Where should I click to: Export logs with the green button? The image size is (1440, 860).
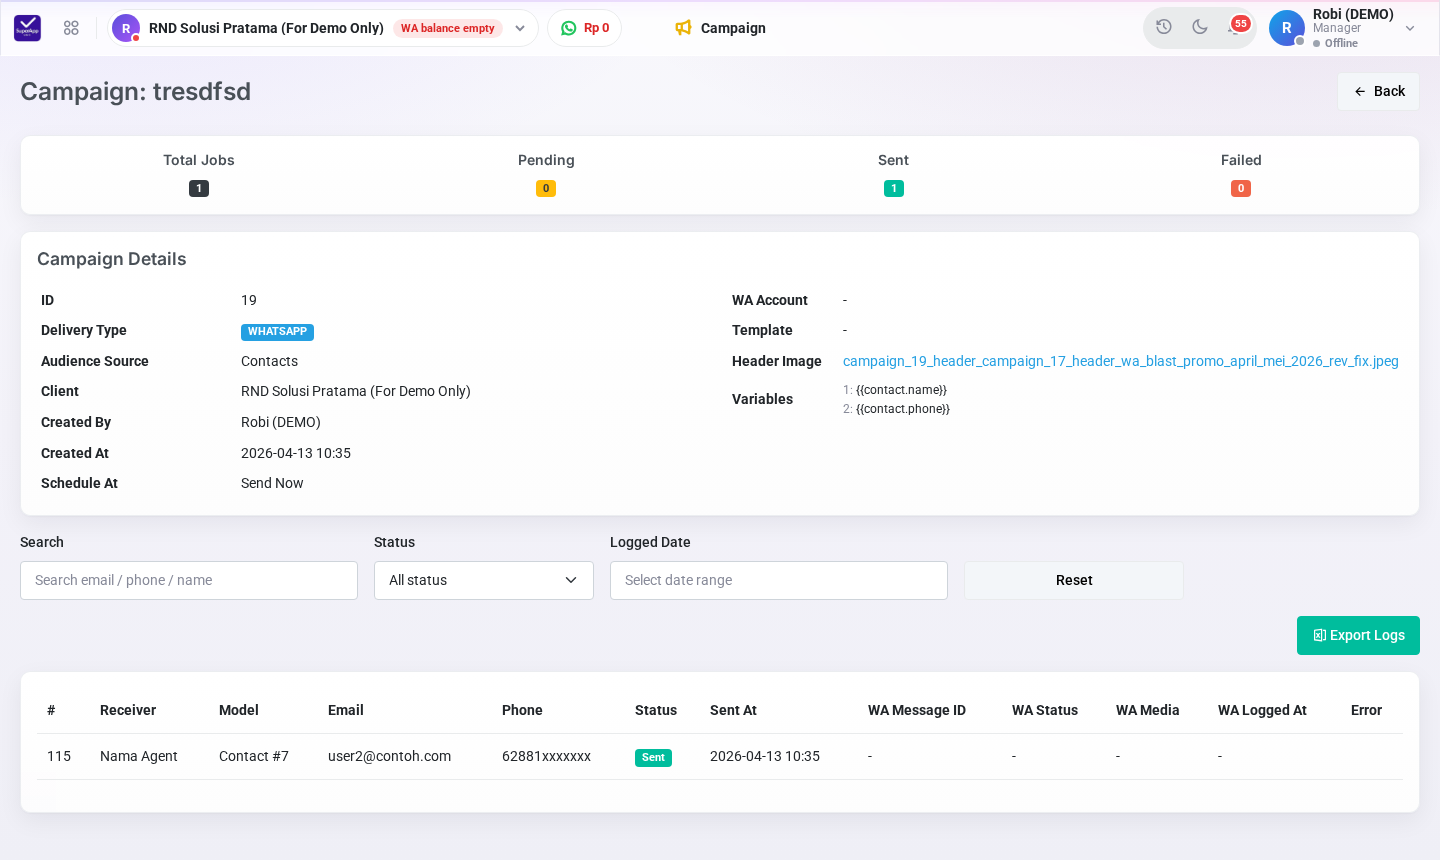(x=1358, y=635)
